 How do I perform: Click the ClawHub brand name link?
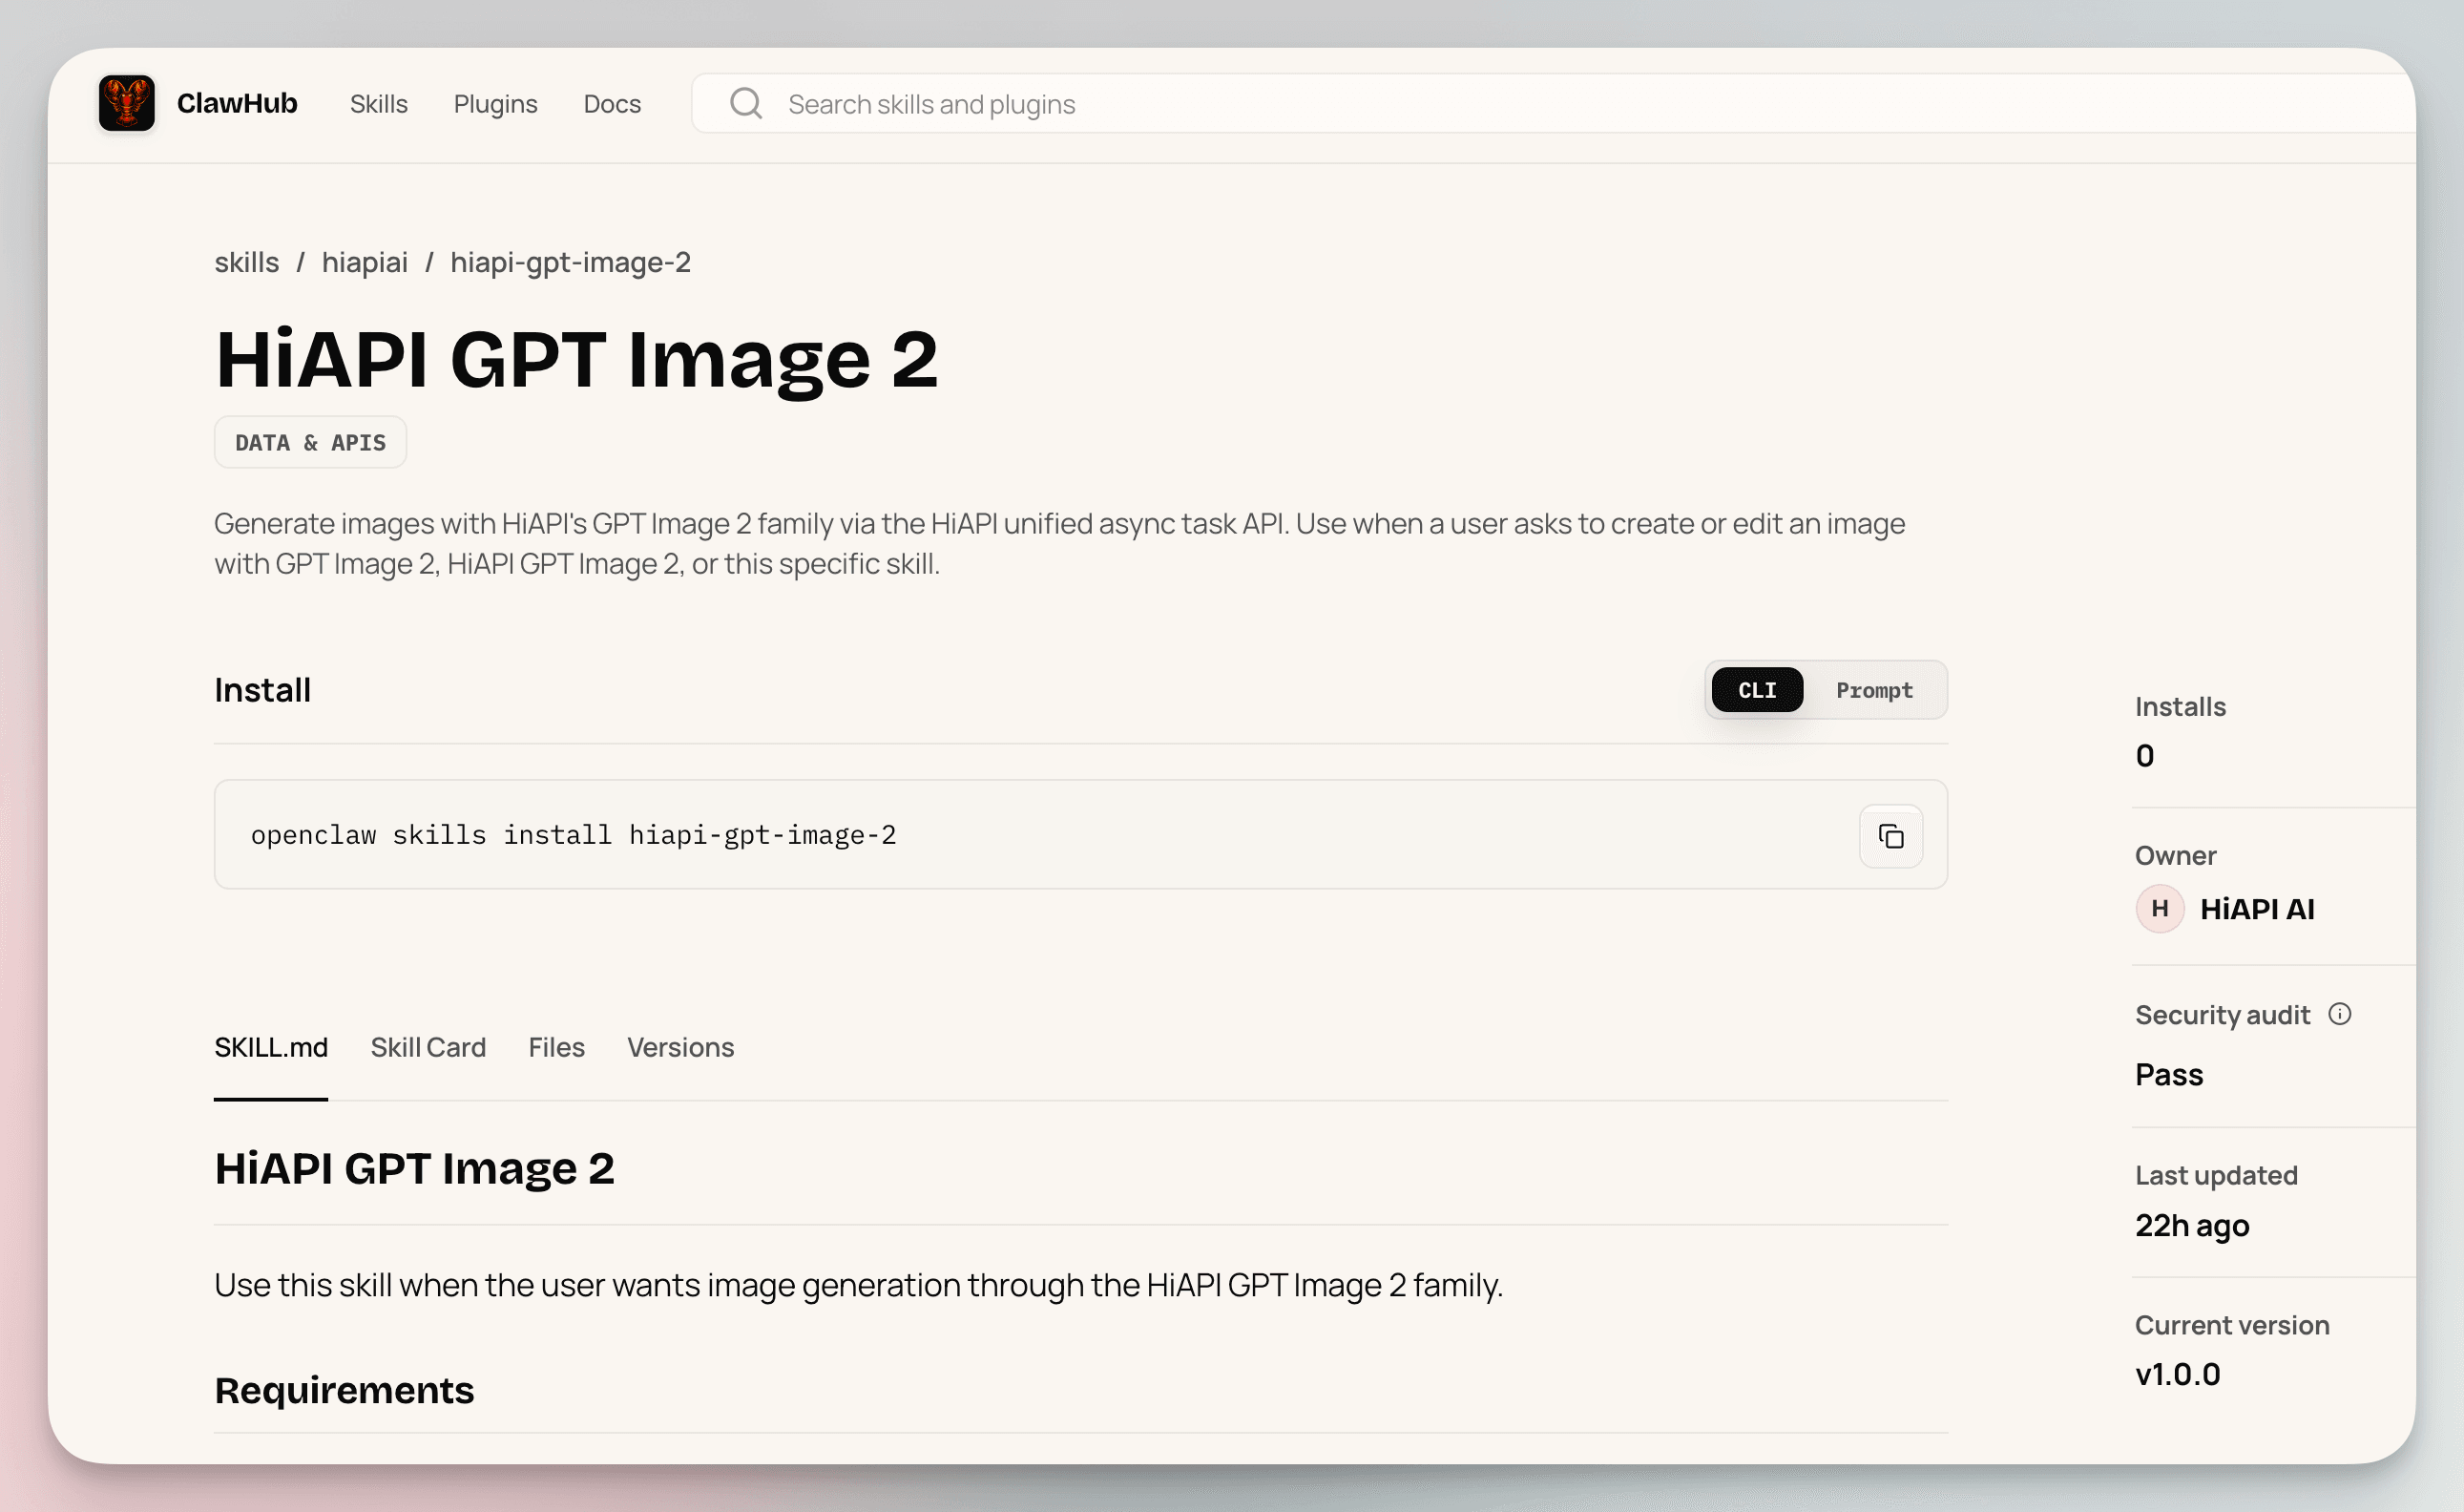click(x=237, y=103)
